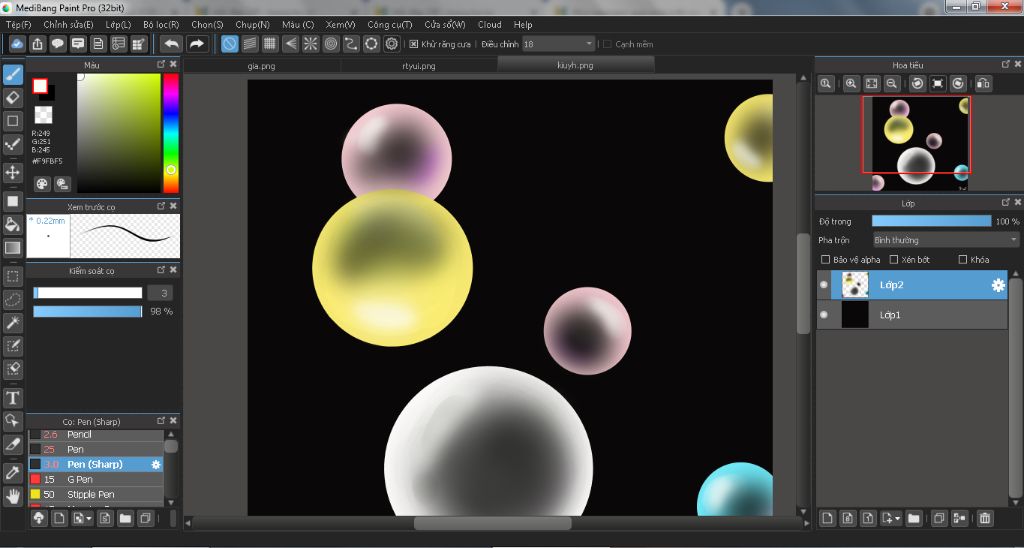The width and height of the screenshot is (1024, 548).
Task: Open the Help menu
Action: pyautogui.click(x=523, y=25)
